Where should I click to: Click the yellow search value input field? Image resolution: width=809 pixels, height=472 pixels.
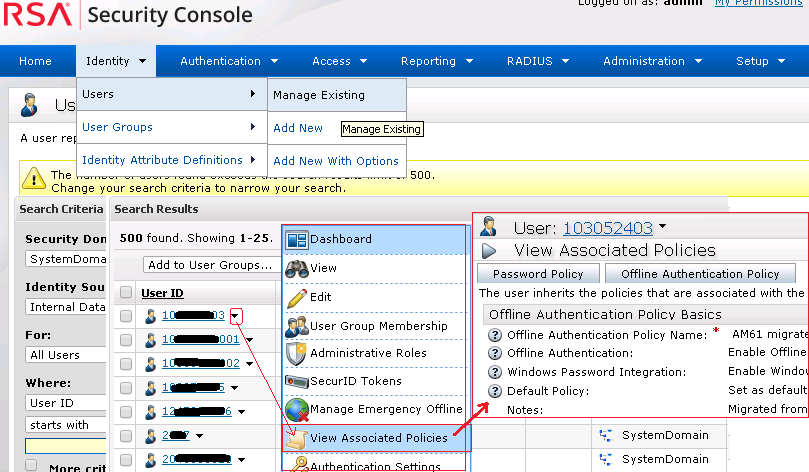[63, 445]
